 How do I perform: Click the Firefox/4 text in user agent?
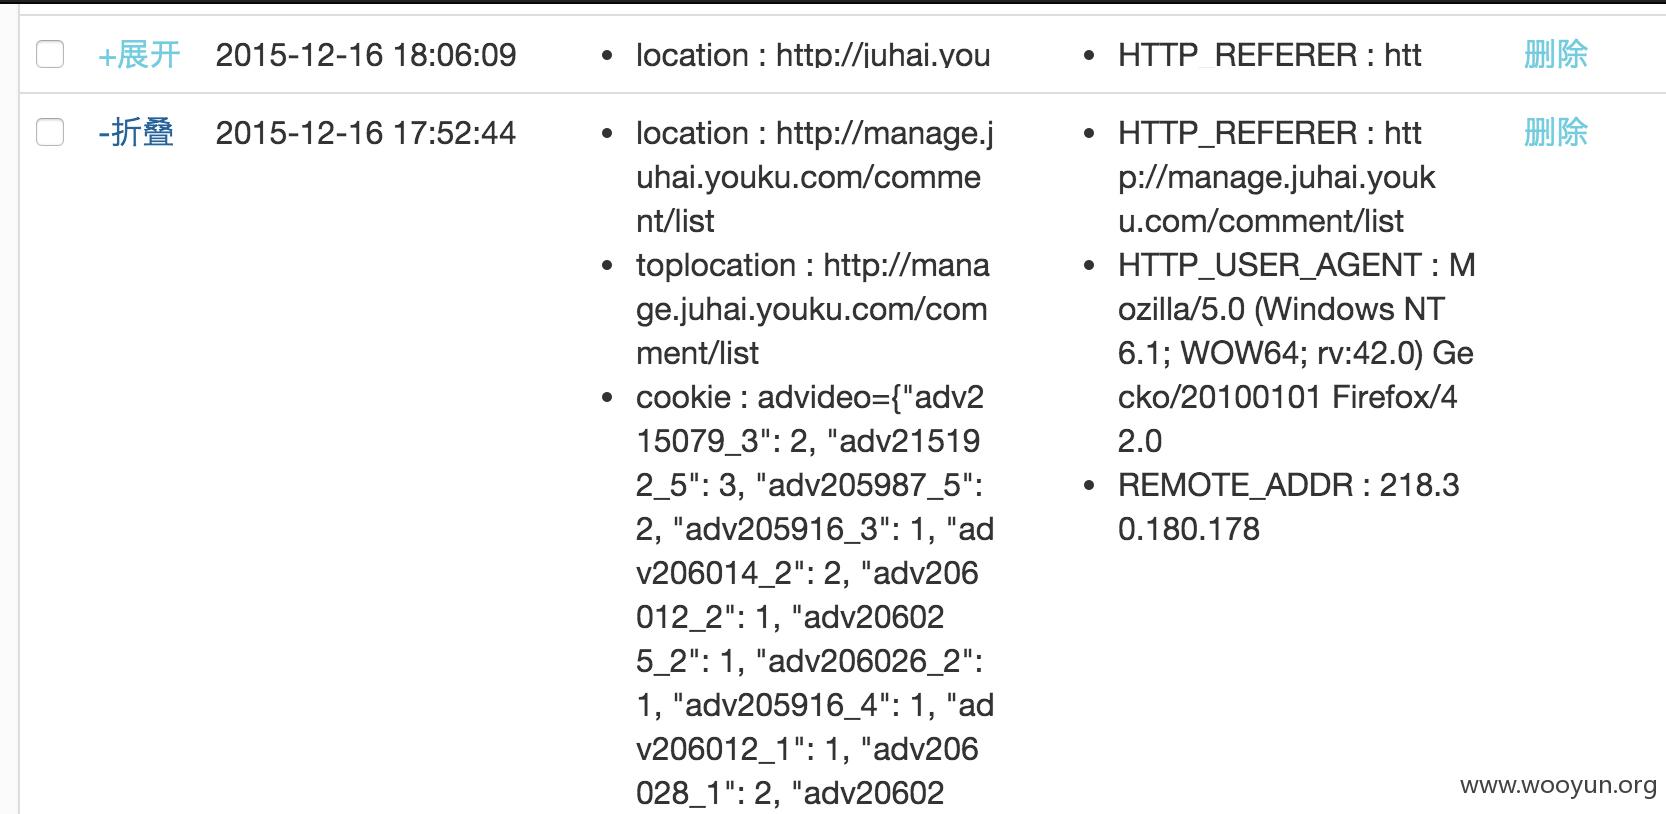(x=1395, y=397)
